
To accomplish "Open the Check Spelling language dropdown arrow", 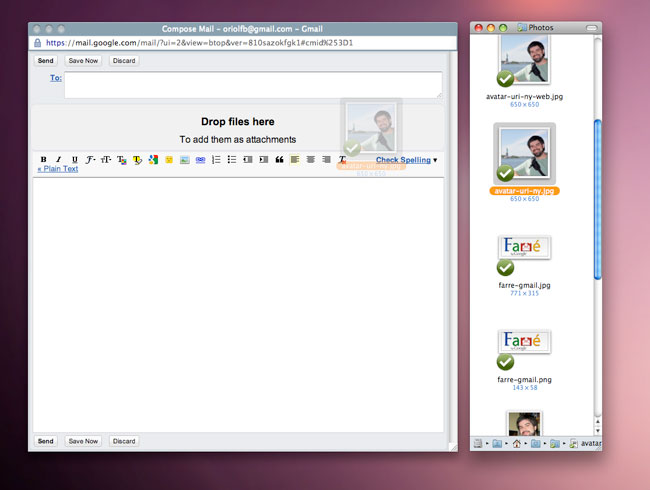I will click(x=435, y=160).
